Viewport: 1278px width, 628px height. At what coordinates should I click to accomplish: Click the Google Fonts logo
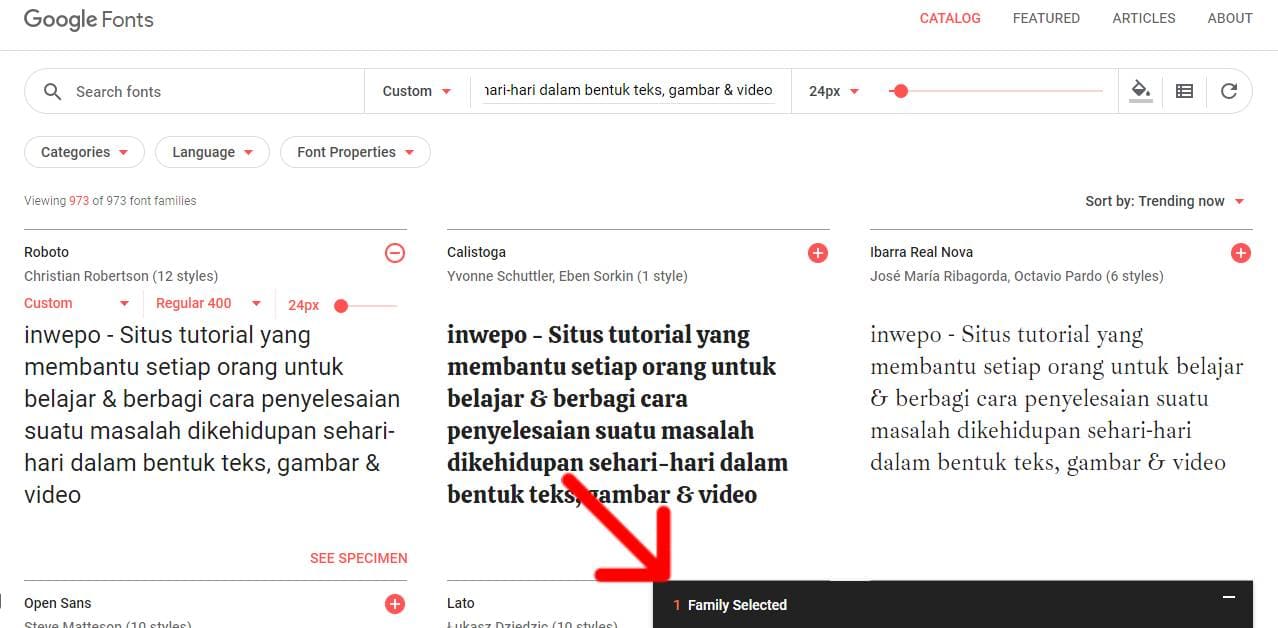[x=88, y=19]
